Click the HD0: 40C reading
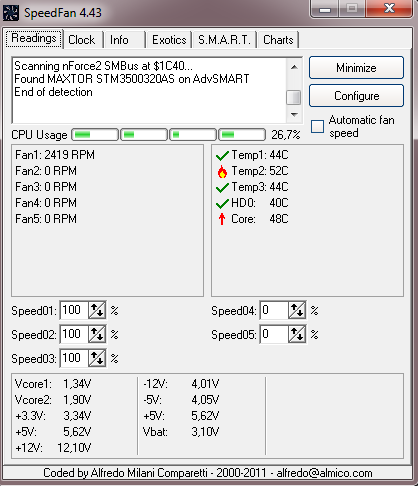This screenshot has height=486, width=418. point(260,203)
